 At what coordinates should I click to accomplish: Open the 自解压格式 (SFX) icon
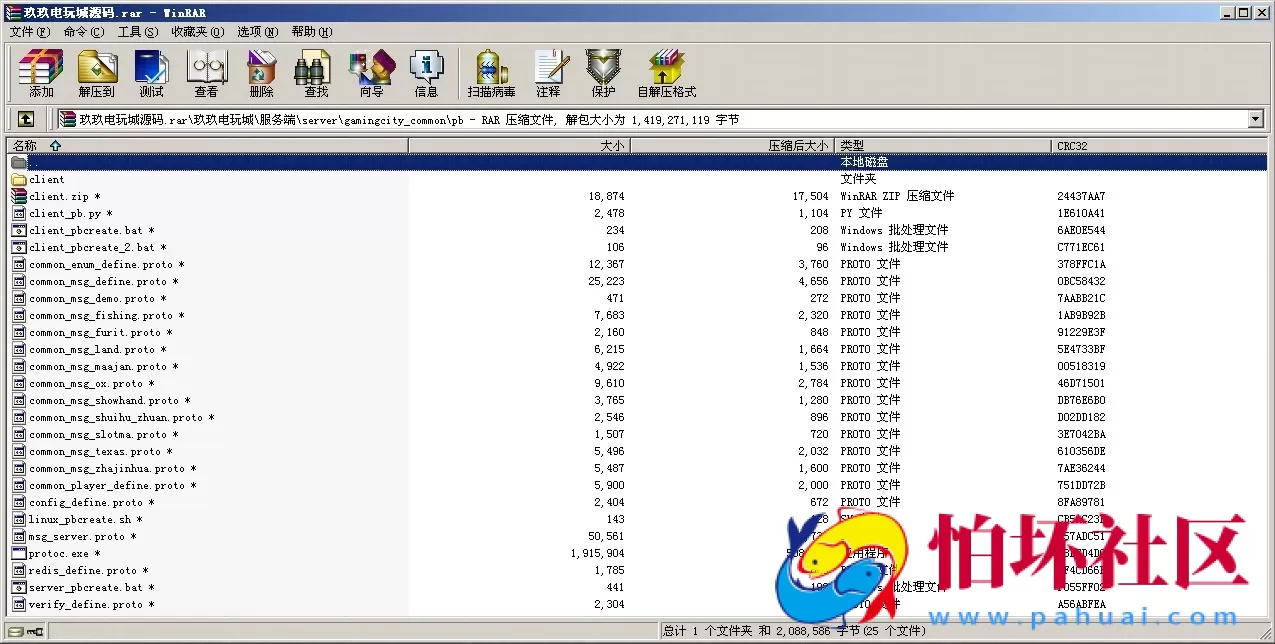(x=666, y=73)
